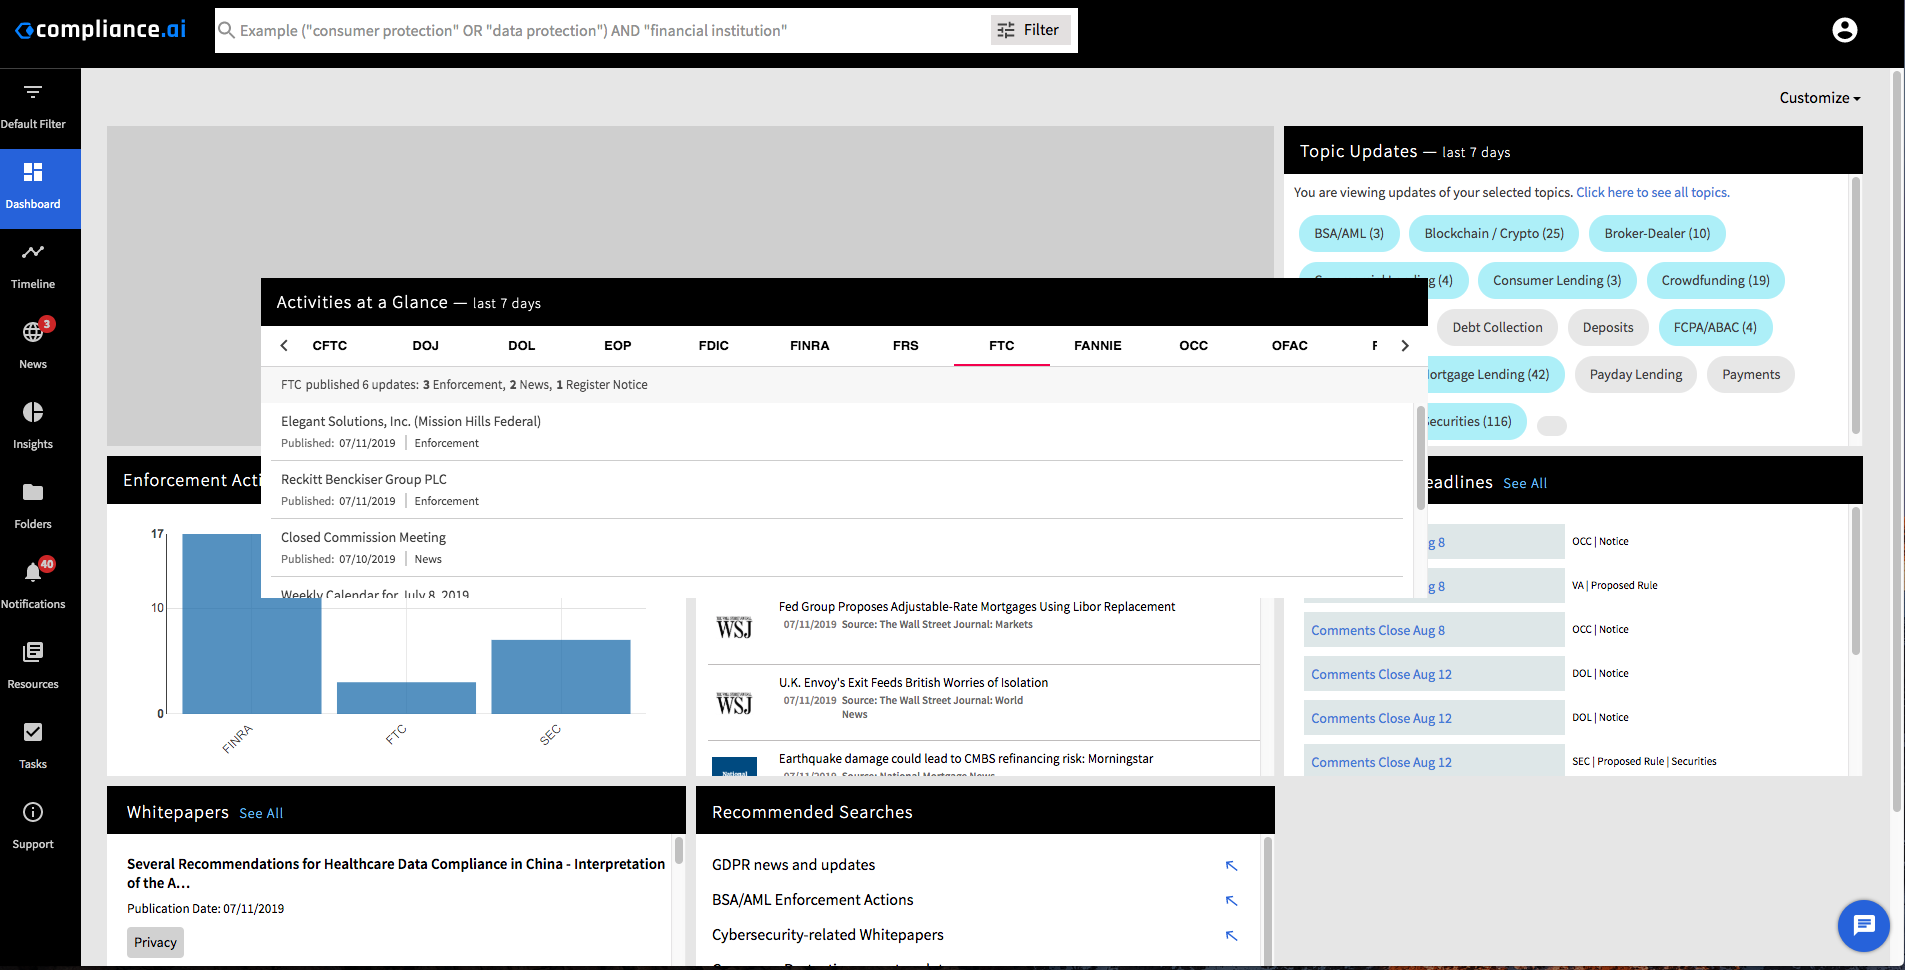
Task: Click the first WSJ article logo
Action: 734,627
